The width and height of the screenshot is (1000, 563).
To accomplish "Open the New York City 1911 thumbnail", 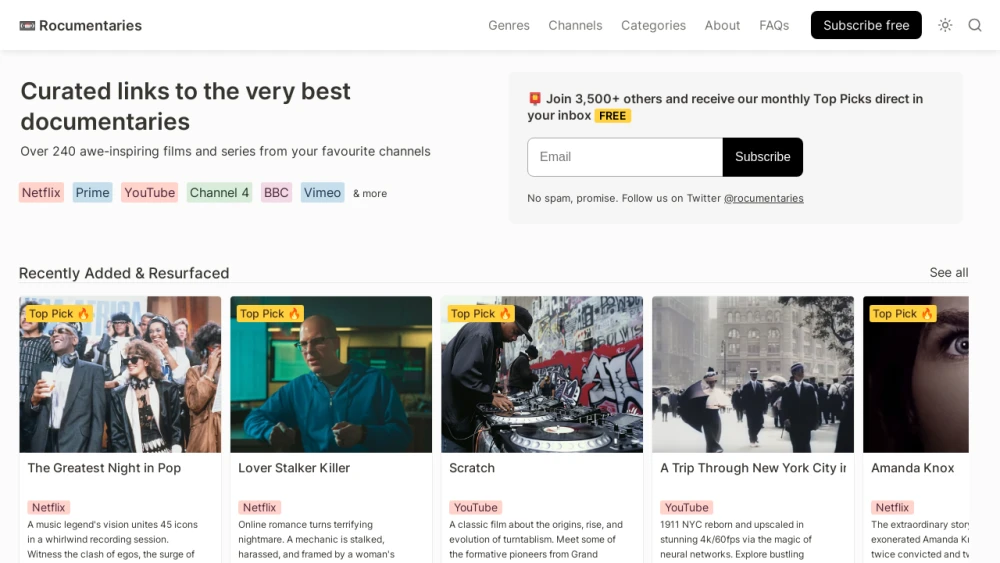I will [x=753, y=374].
